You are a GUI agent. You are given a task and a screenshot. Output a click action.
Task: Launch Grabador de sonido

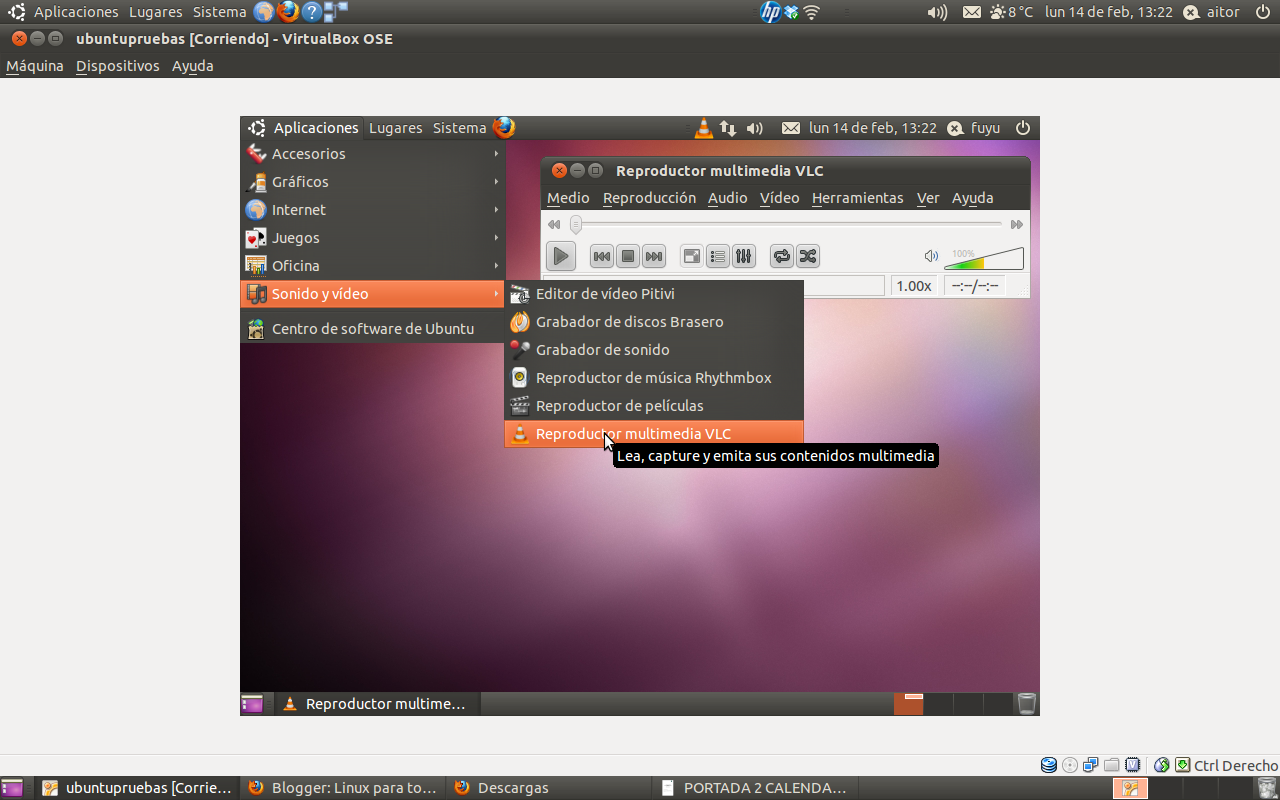(654, 350)
